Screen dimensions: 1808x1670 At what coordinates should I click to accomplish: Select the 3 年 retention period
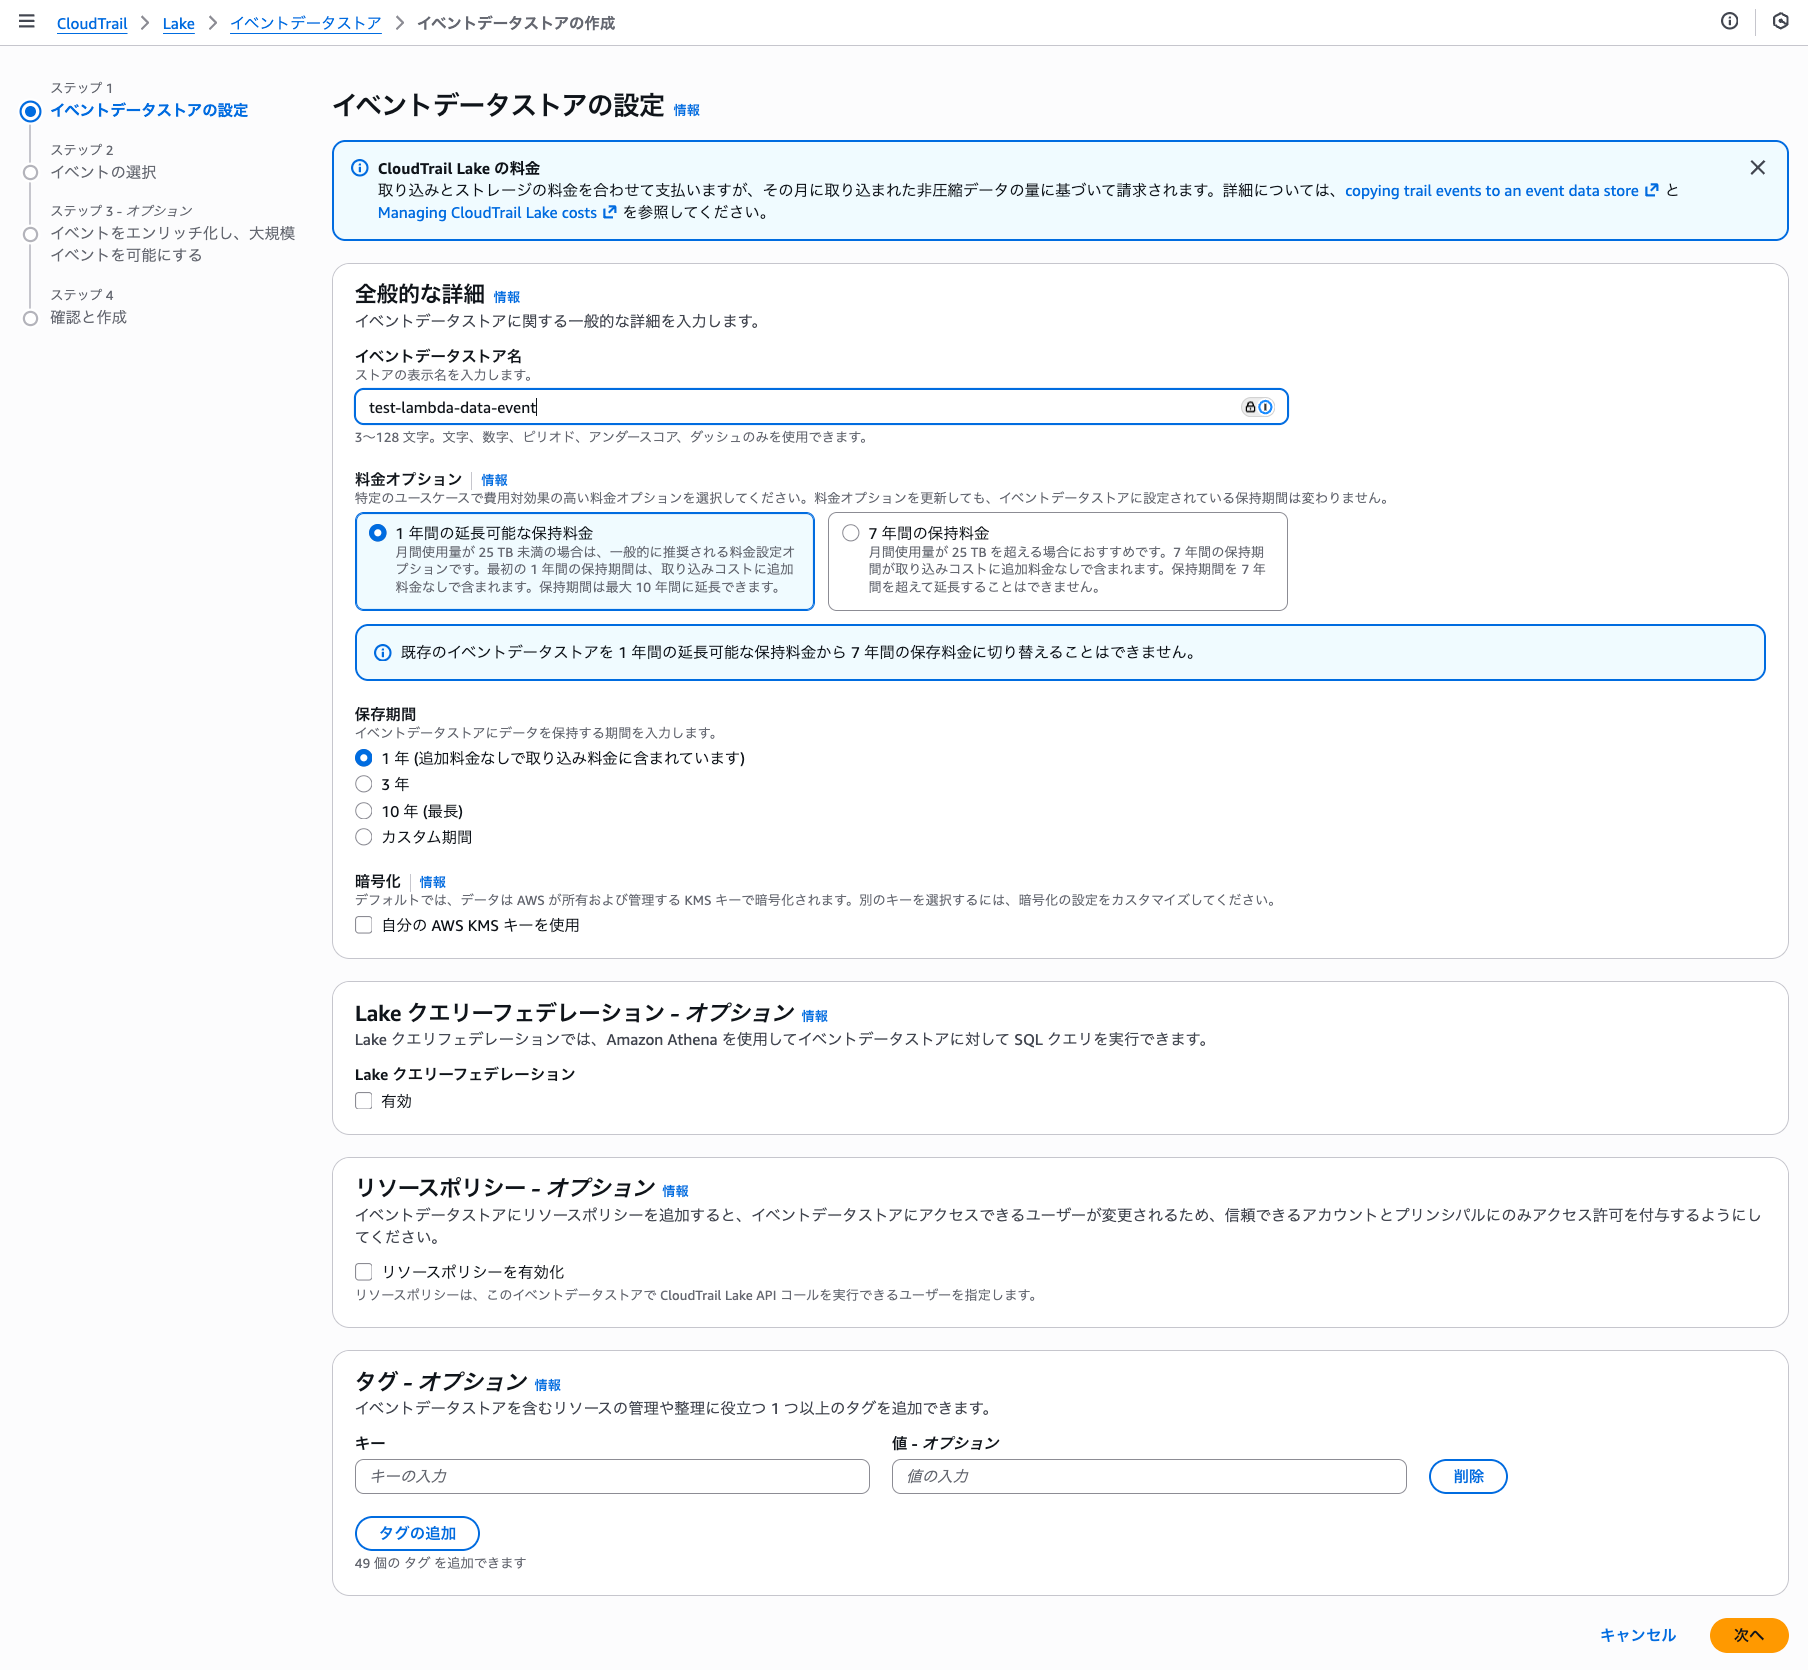click(364, 784)
